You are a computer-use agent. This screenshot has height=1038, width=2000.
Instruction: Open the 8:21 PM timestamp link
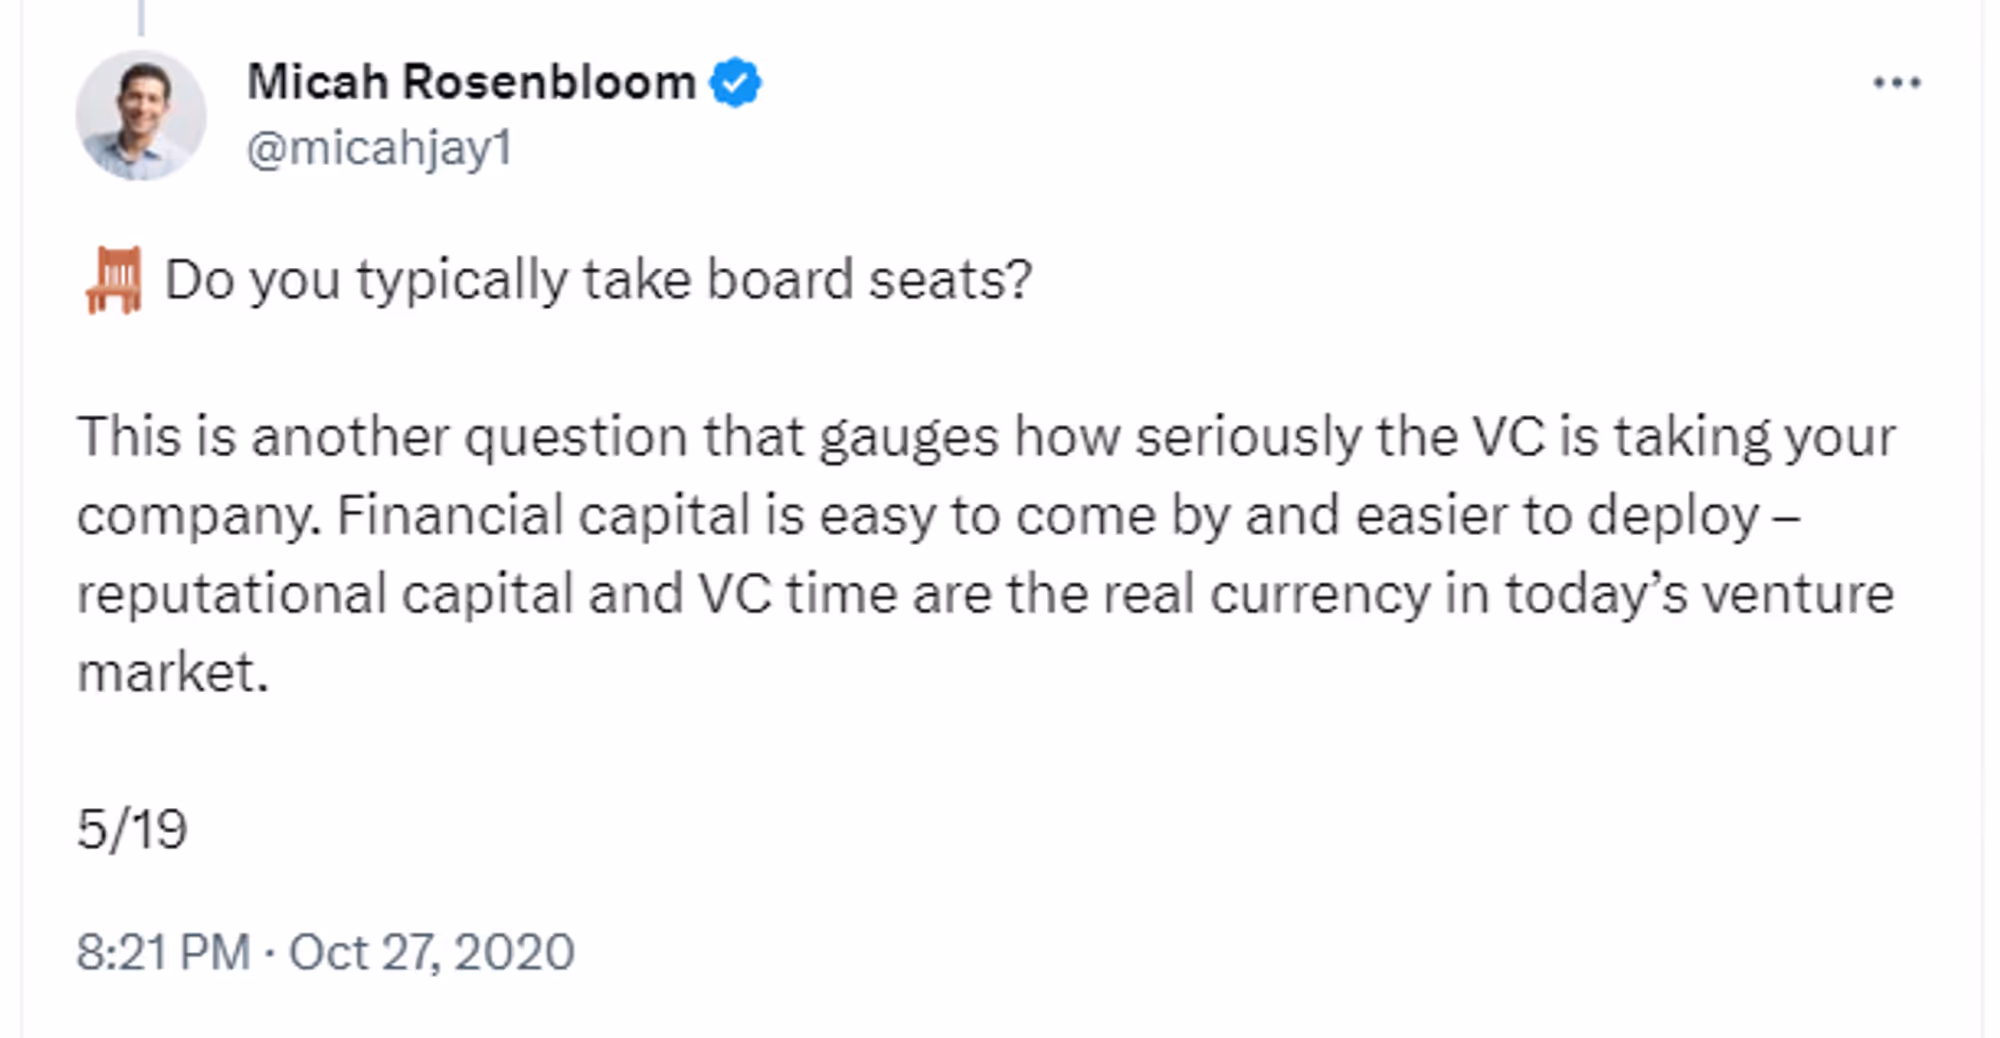click(x=163, y=951)
